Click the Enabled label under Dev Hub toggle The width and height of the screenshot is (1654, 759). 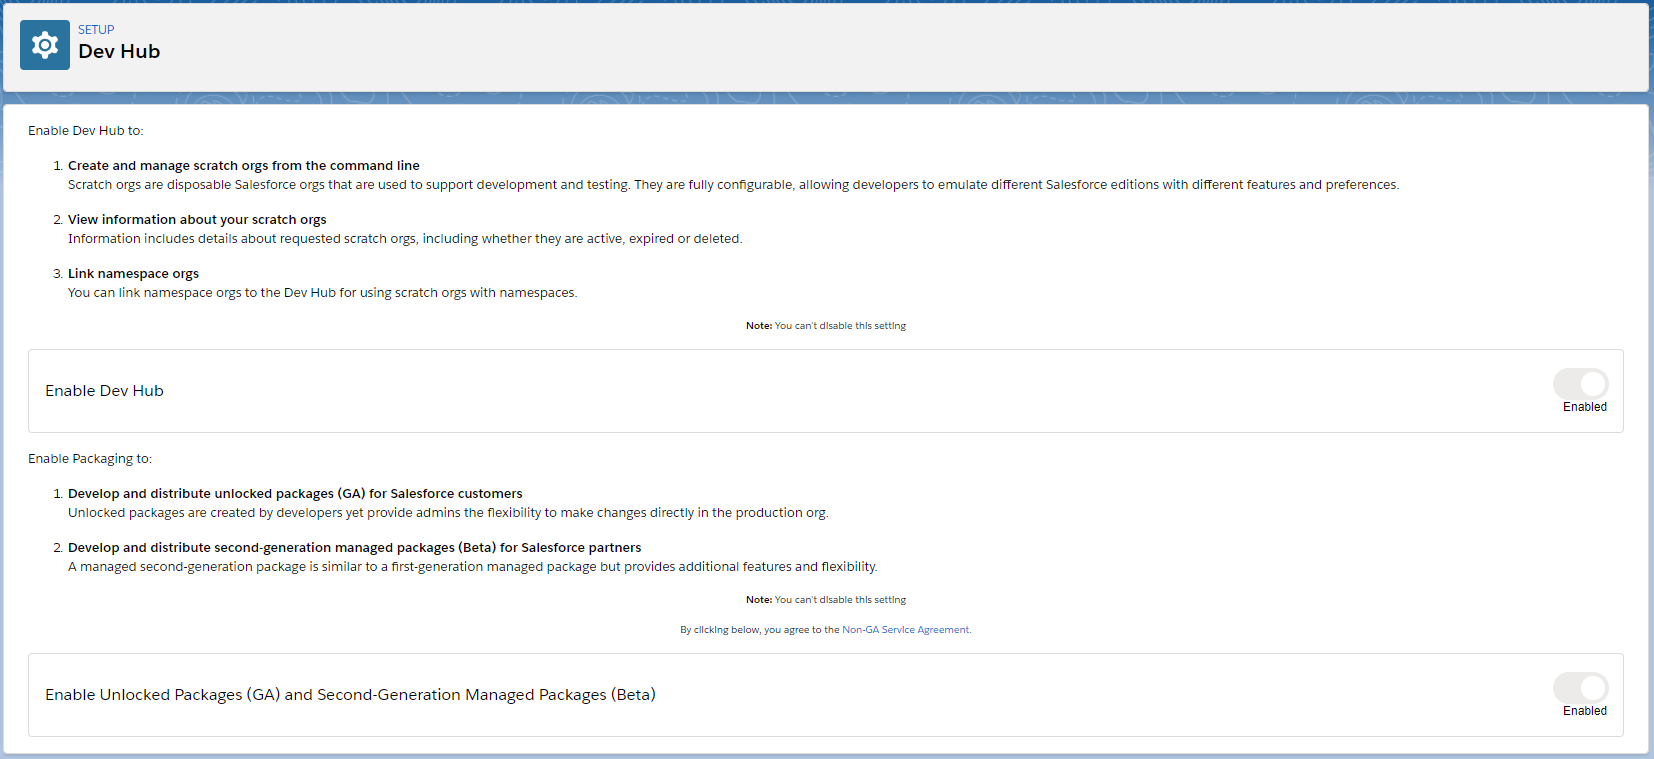(x=1585, y=407)
